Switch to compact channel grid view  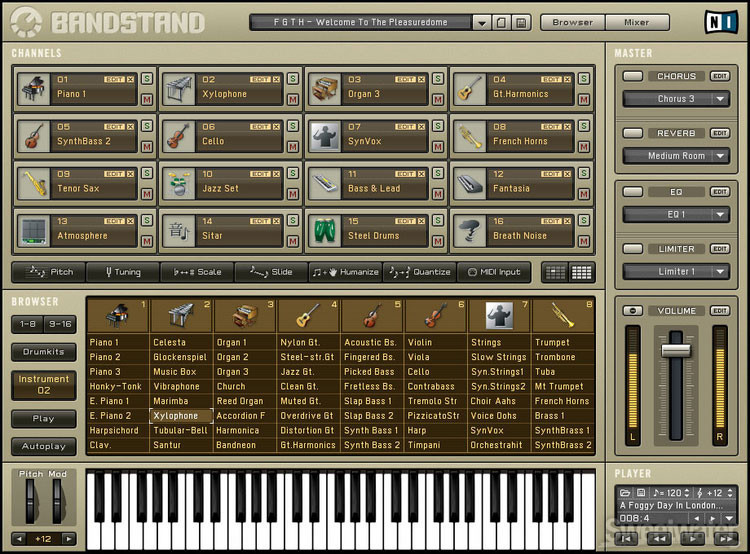coord(555,272)
